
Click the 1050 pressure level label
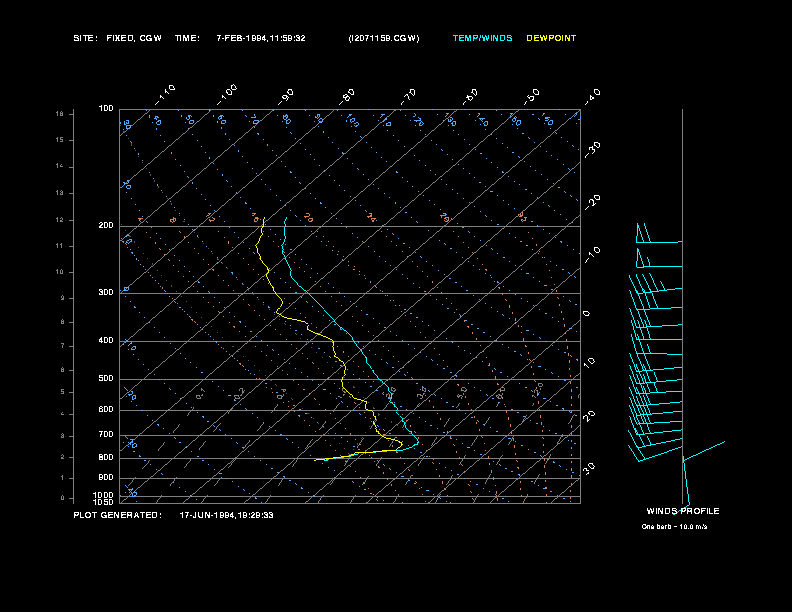point(104,502)
